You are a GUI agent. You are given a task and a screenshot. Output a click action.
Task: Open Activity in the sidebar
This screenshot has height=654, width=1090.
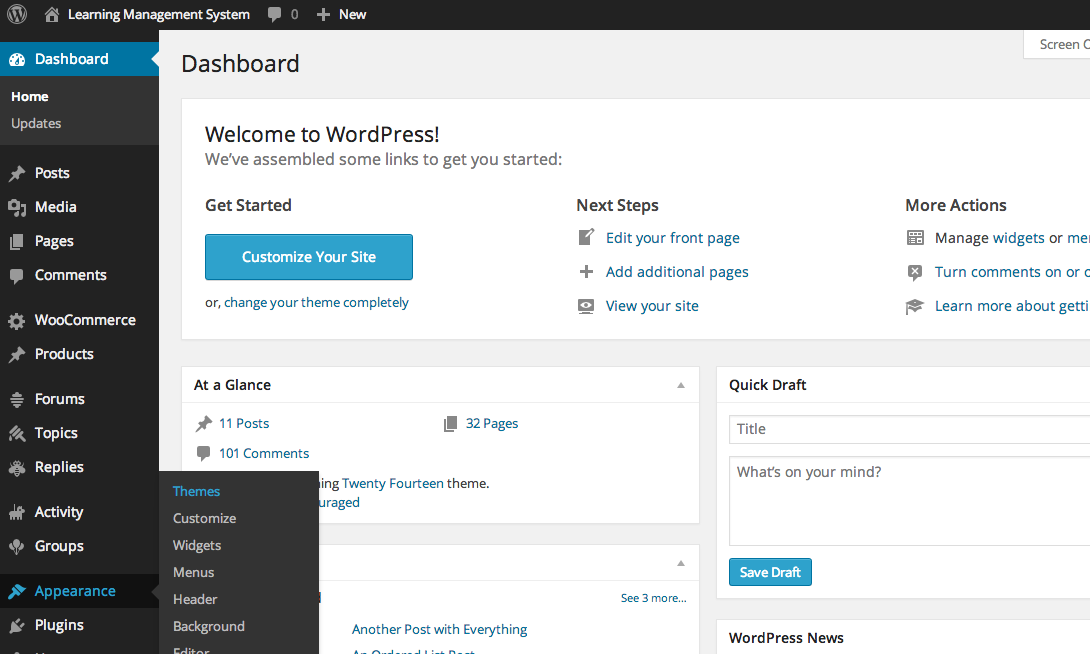79,512
